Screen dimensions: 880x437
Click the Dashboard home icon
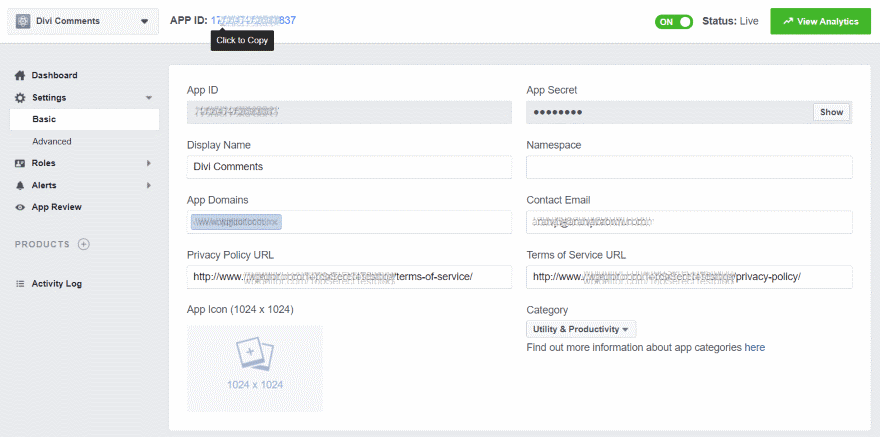[20, 75]
